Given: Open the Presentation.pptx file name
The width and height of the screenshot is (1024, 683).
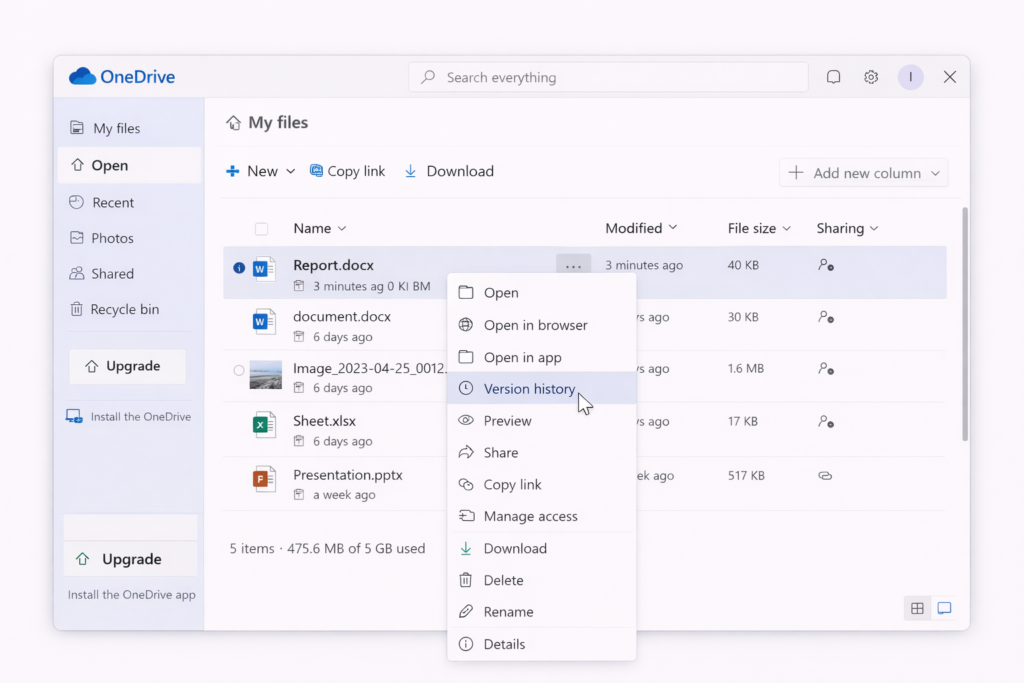Looking at the screenshot, I should click(x=348, y=475).
